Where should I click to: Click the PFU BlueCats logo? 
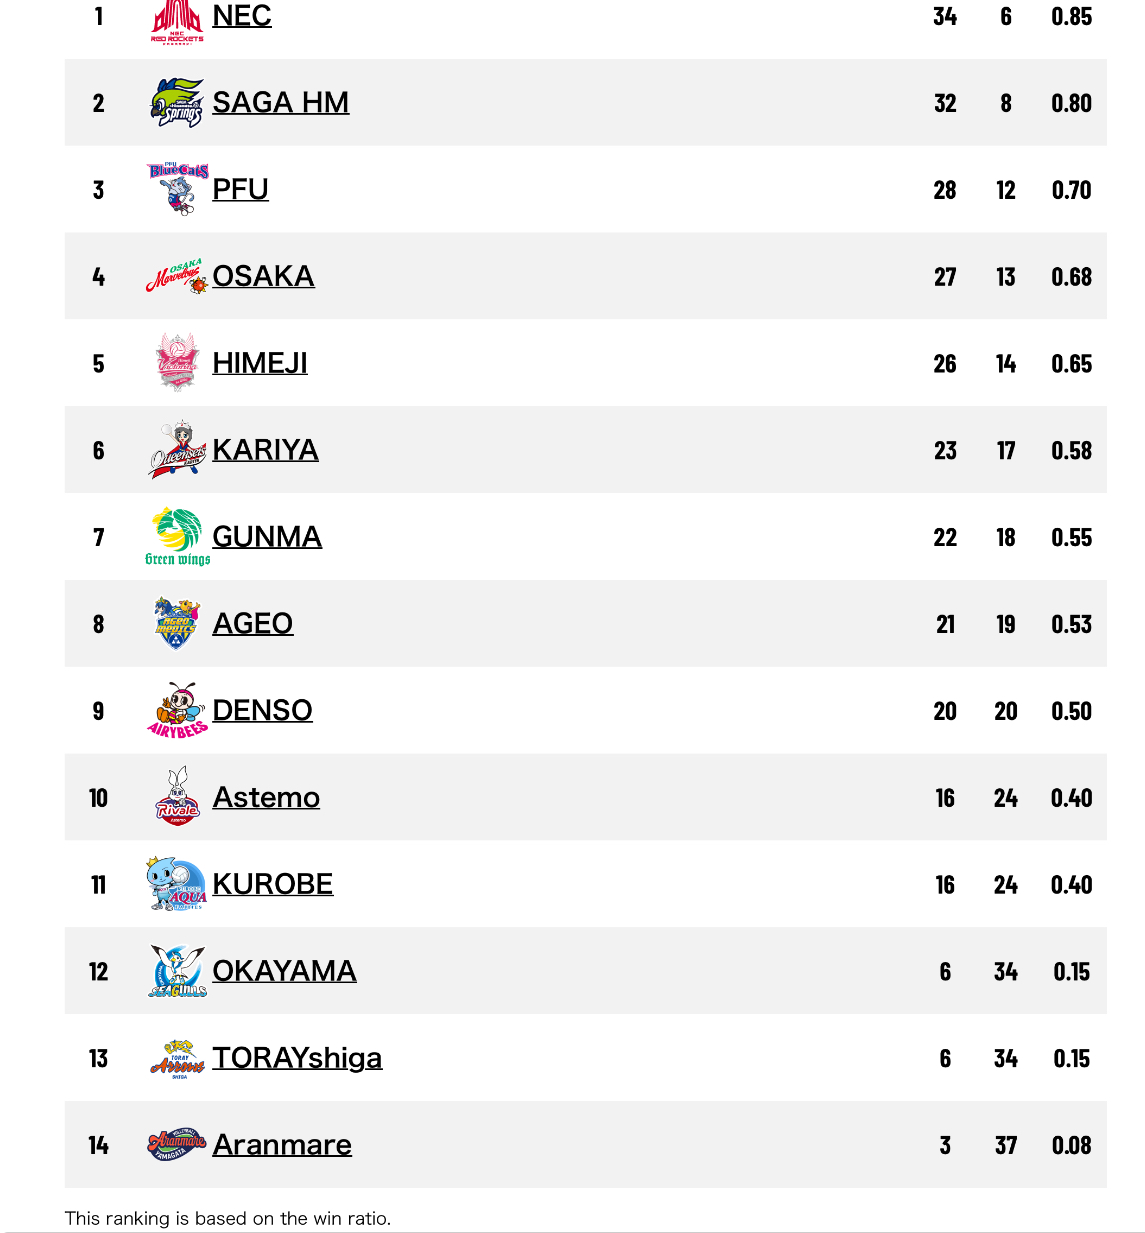click(177, 189)
